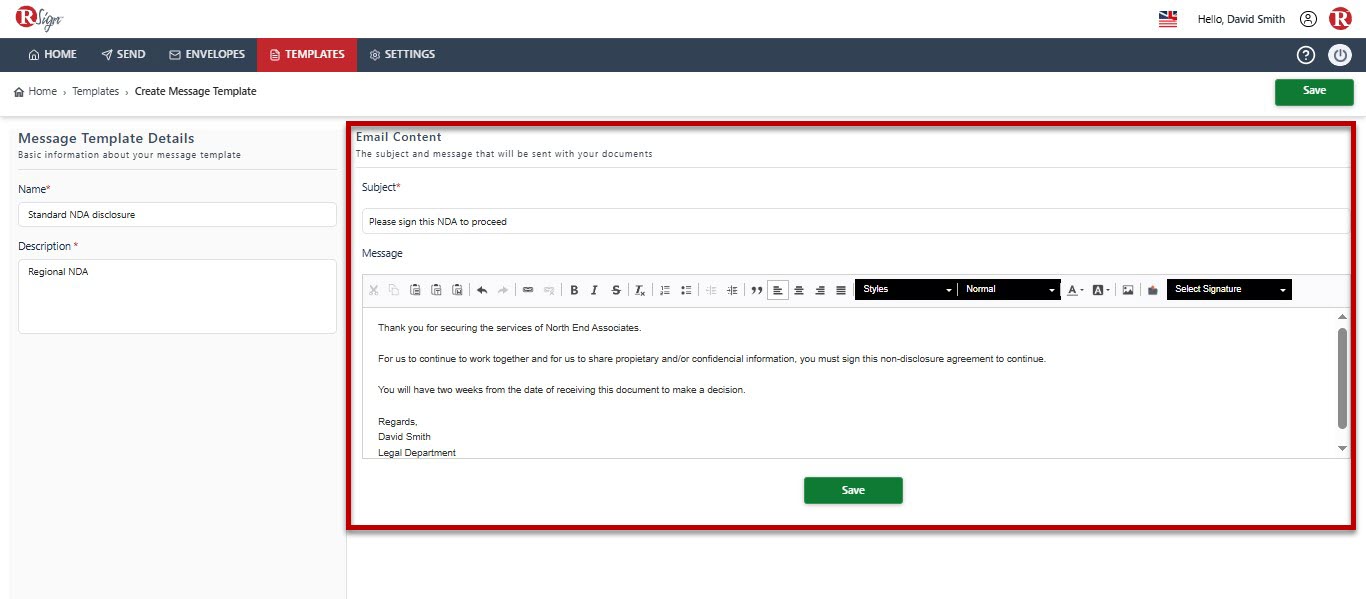Toggle italic formatting
The height and width of the screenshot is (599, 1366).
[x=595, y=290]
